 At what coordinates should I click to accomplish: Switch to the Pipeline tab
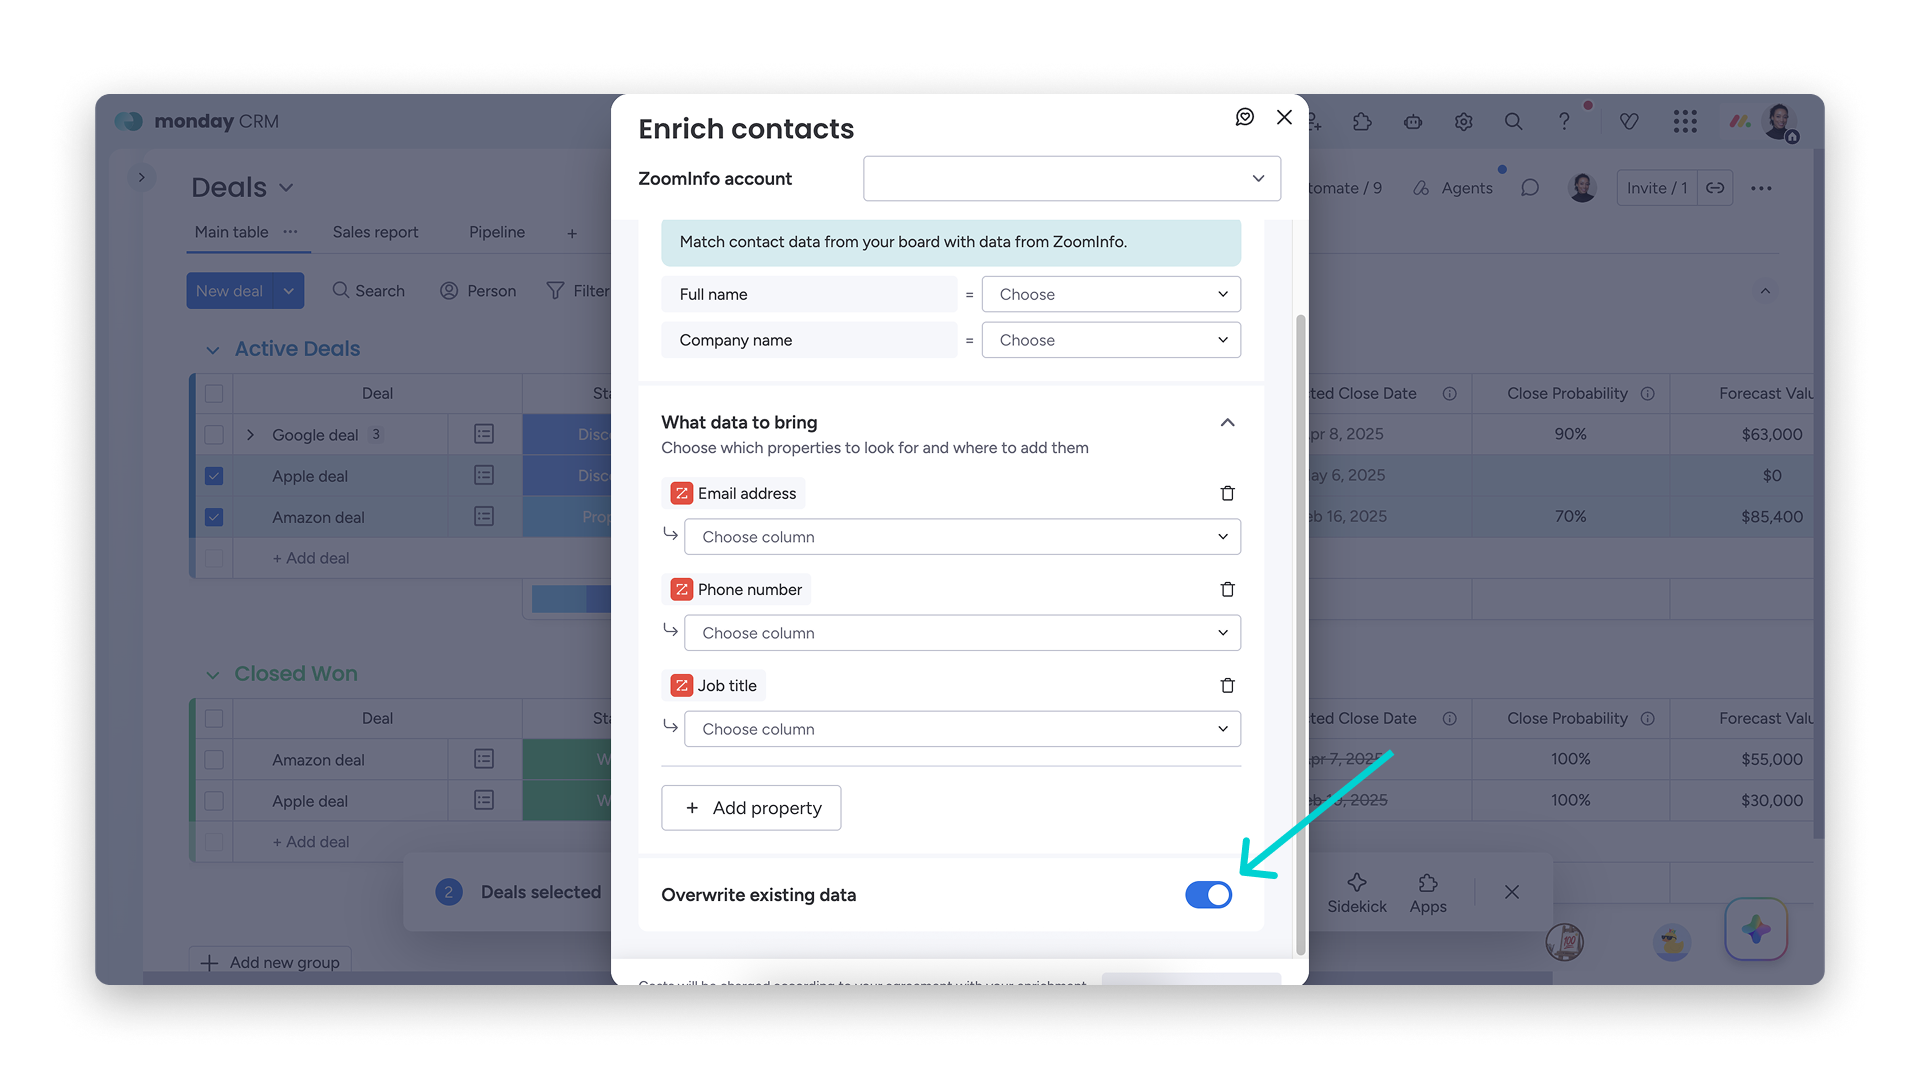click(x=497, y=232)
